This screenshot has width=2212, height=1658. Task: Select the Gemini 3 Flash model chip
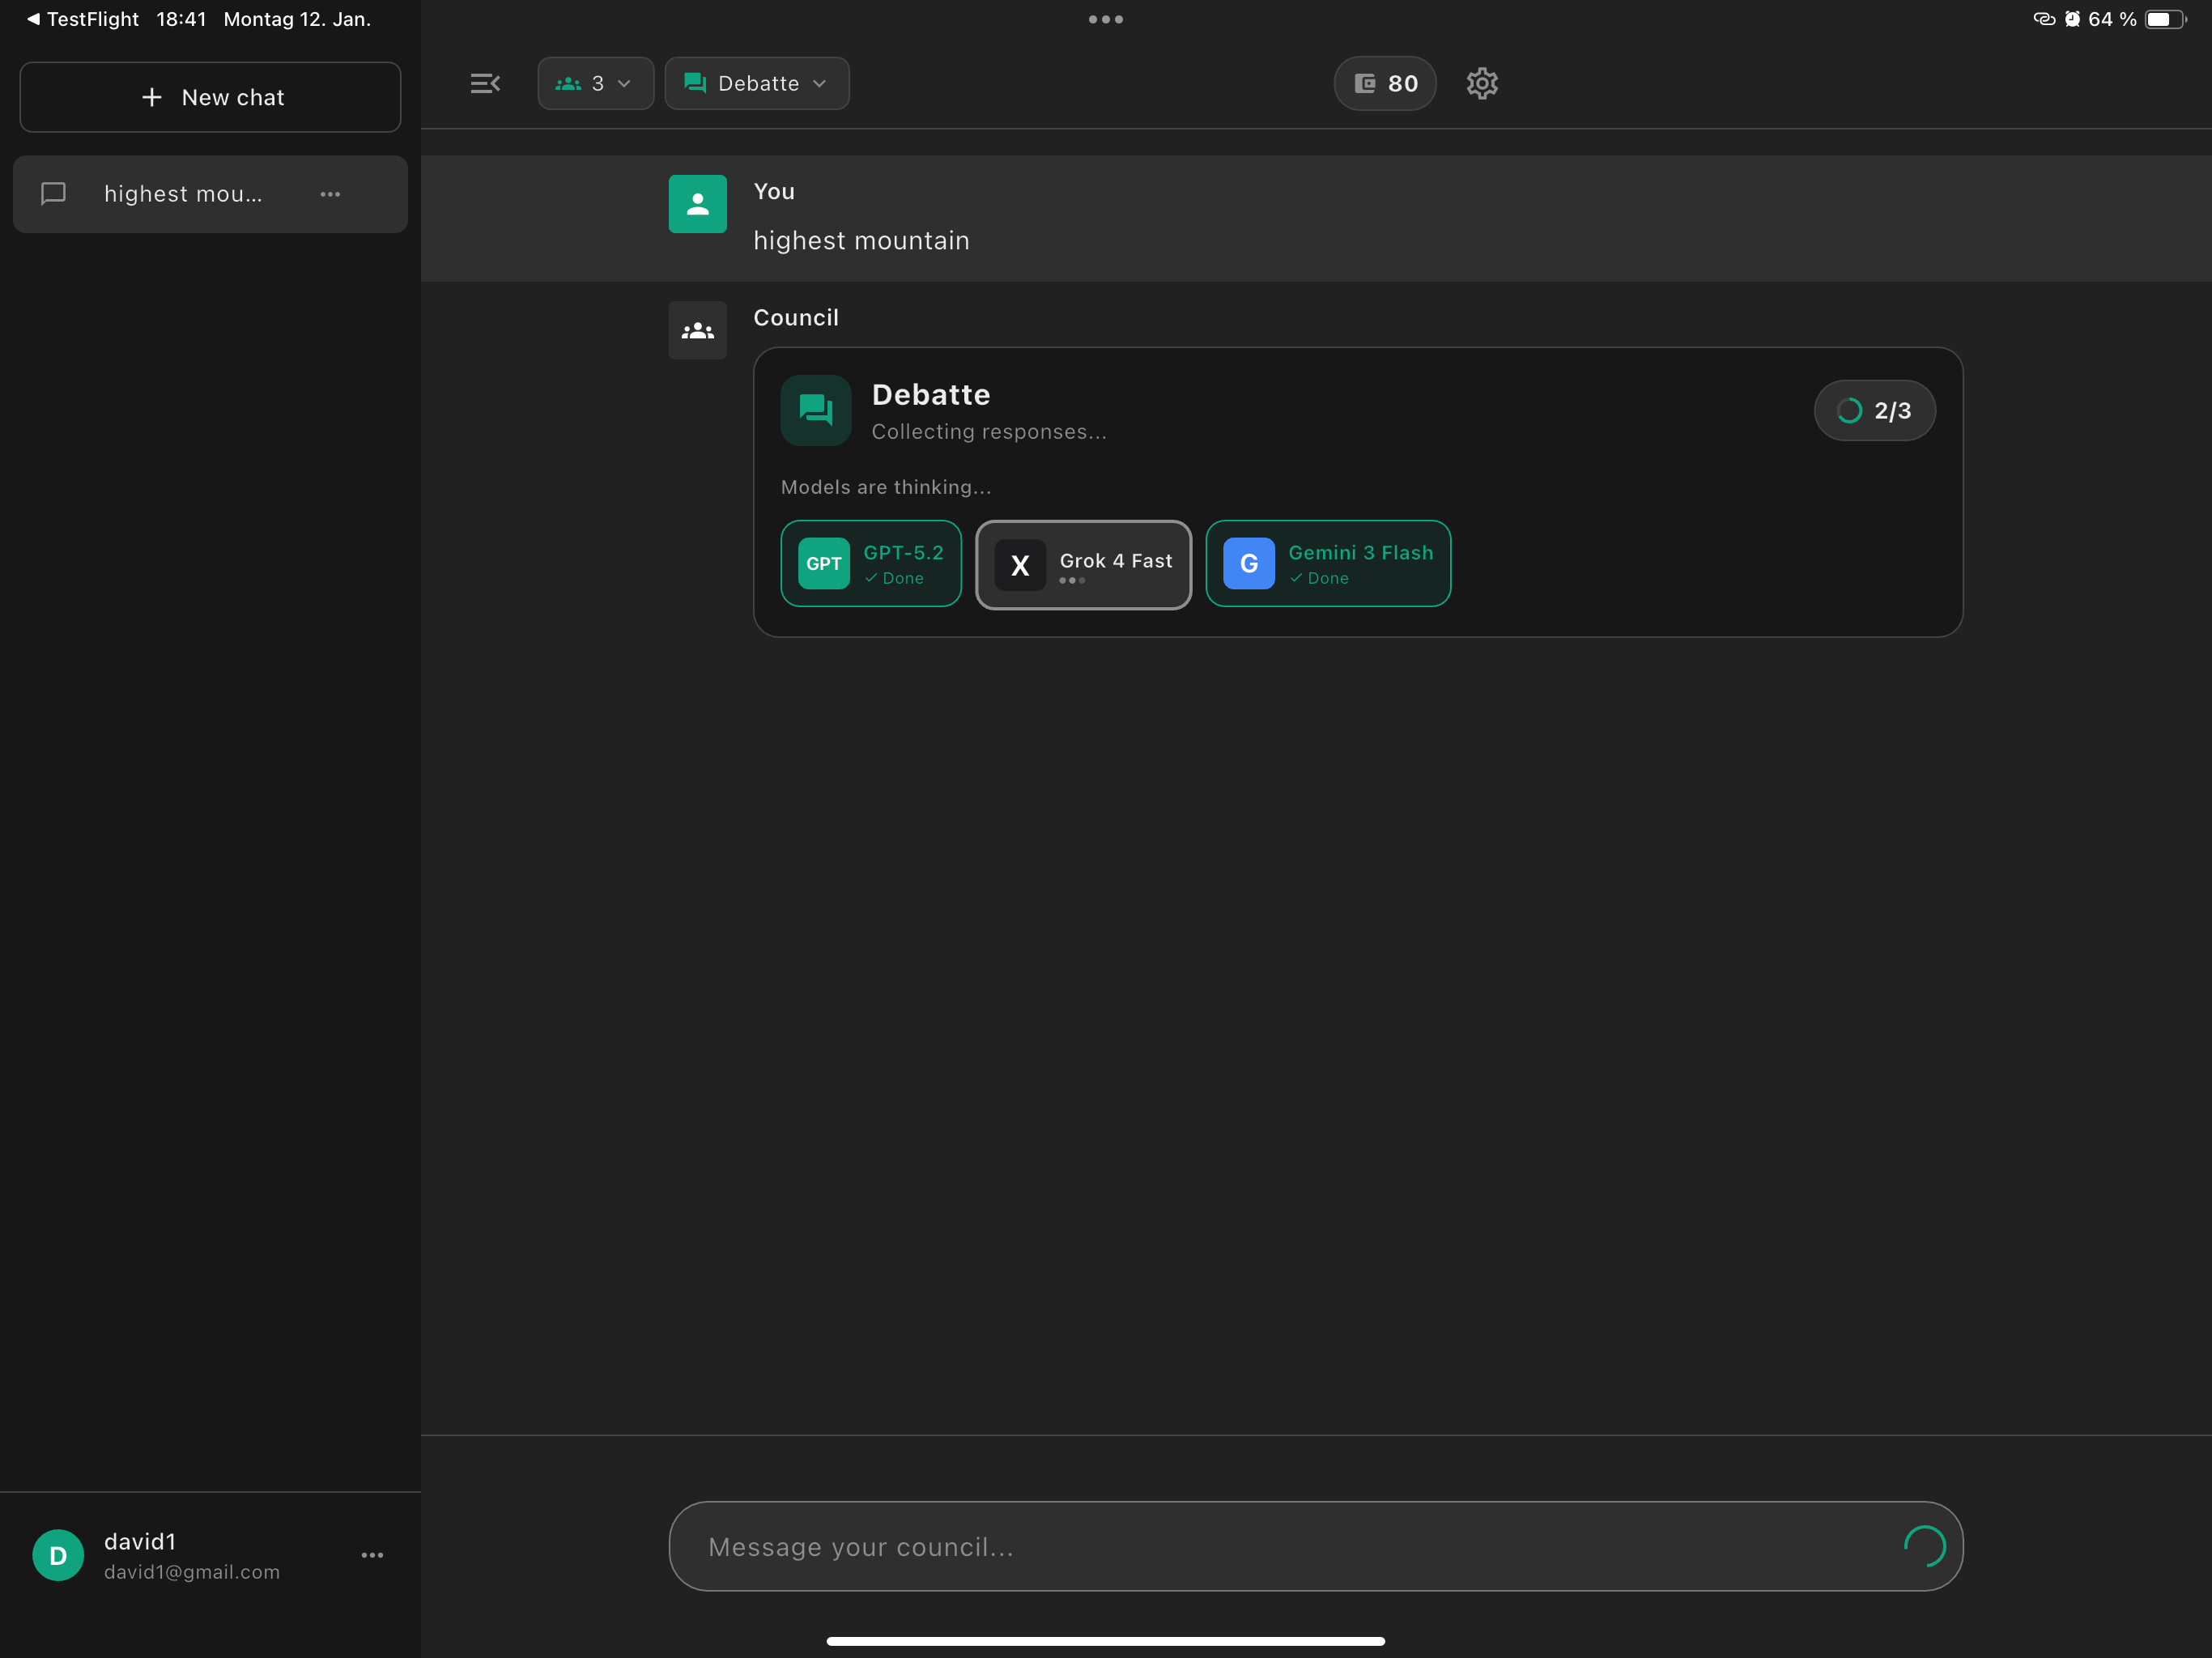pos(1328,563)
